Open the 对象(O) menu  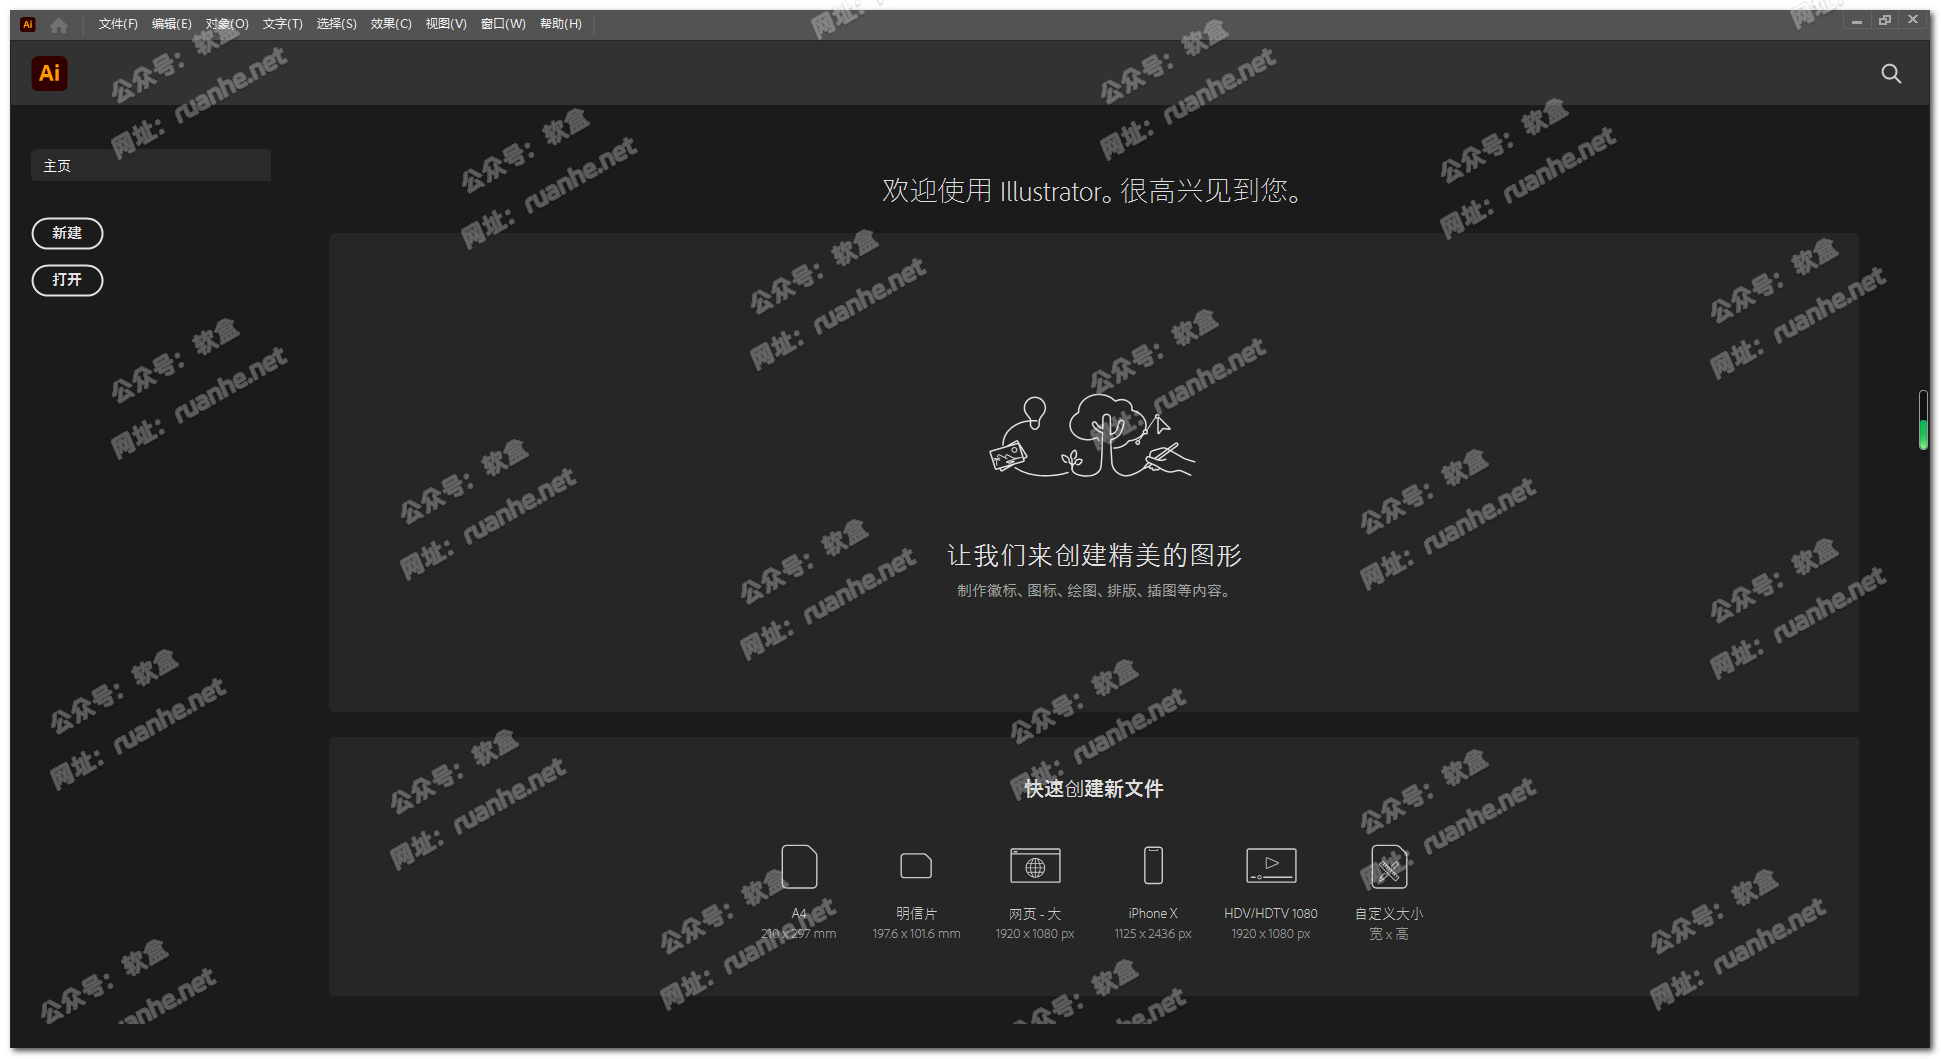click(227, 24)
